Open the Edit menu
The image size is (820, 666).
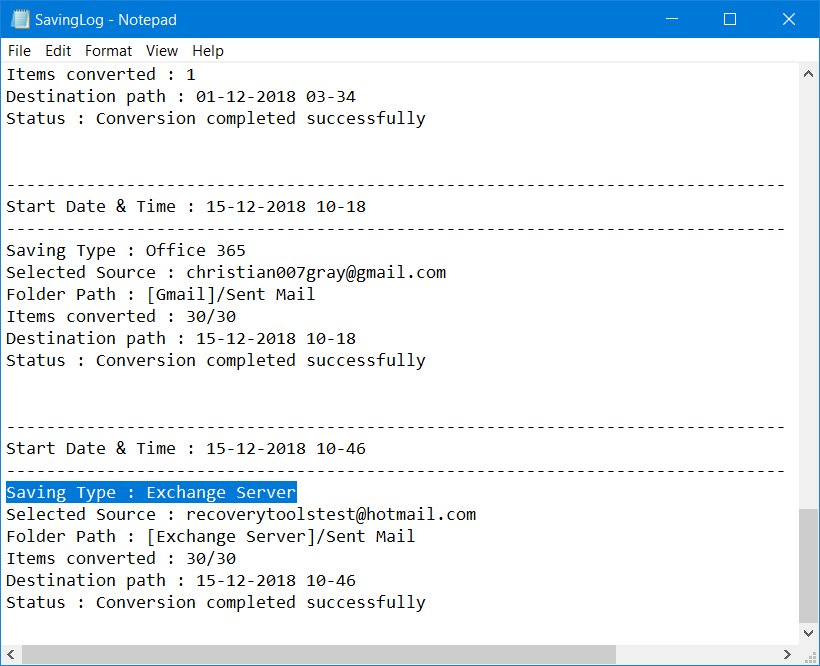click(x=58, y=51)
